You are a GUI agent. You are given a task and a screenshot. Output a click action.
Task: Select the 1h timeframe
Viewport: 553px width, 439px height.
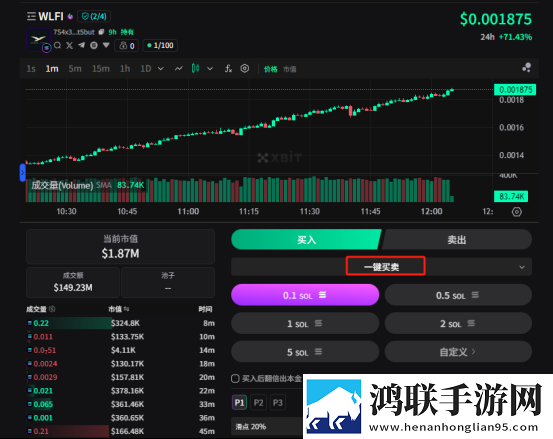tap(125, 68)
